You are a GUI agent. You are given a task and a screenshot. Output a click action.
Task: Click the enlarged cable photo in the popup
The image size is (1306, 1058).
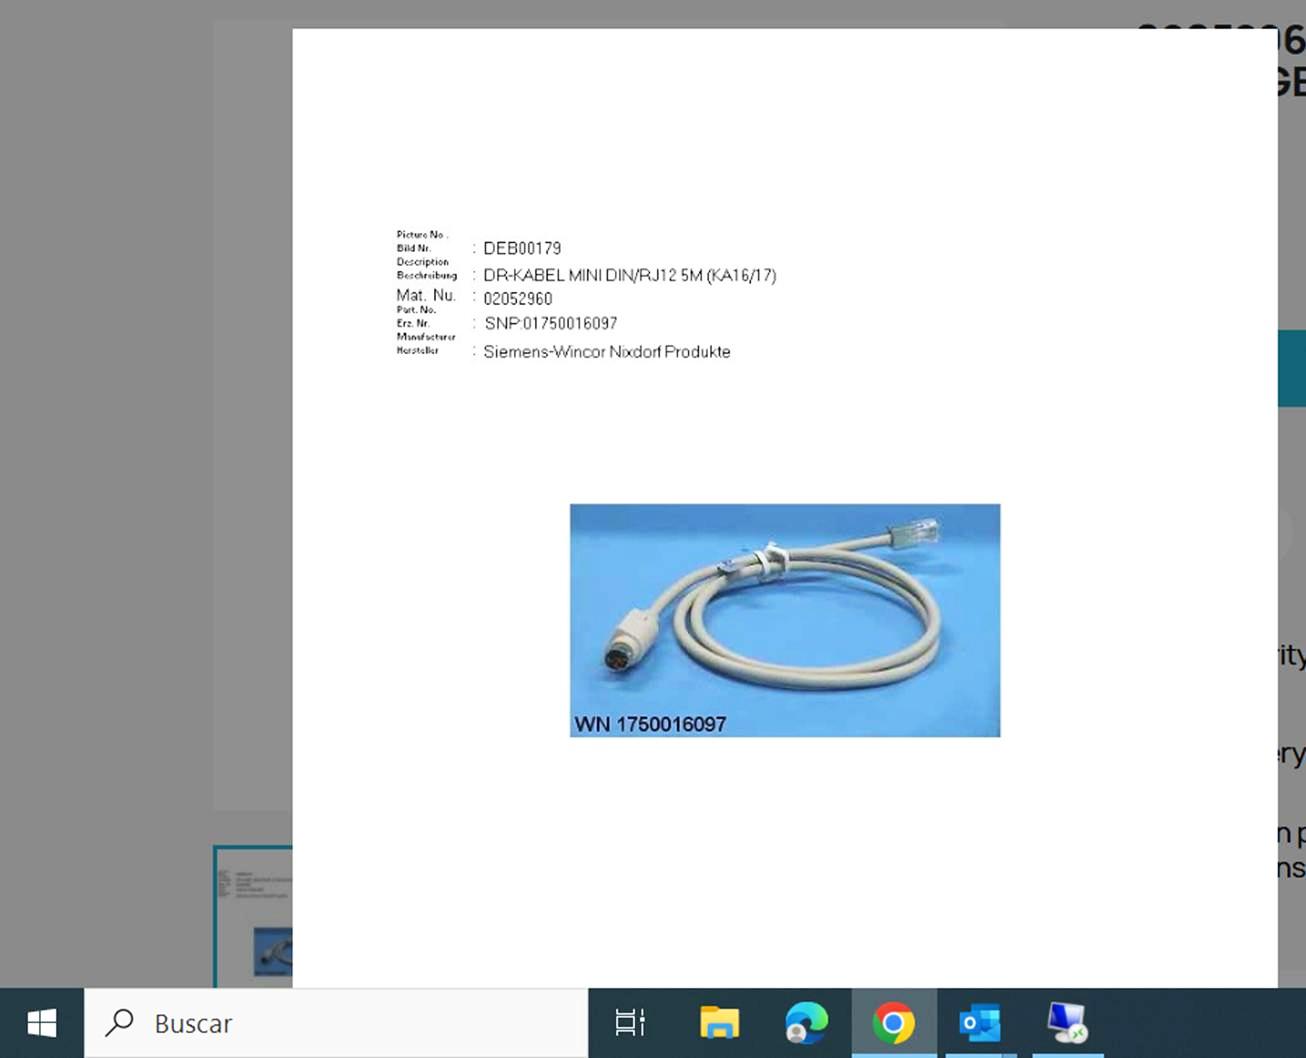(x=784, y=619)
